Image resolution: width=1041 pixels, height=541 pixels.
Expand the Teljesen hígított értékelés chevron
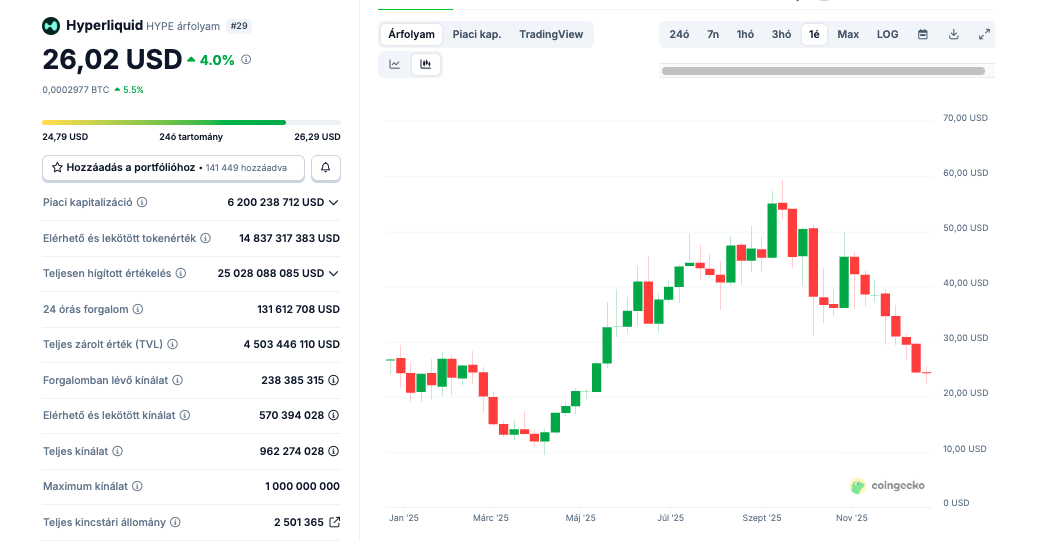coord(334,273)
